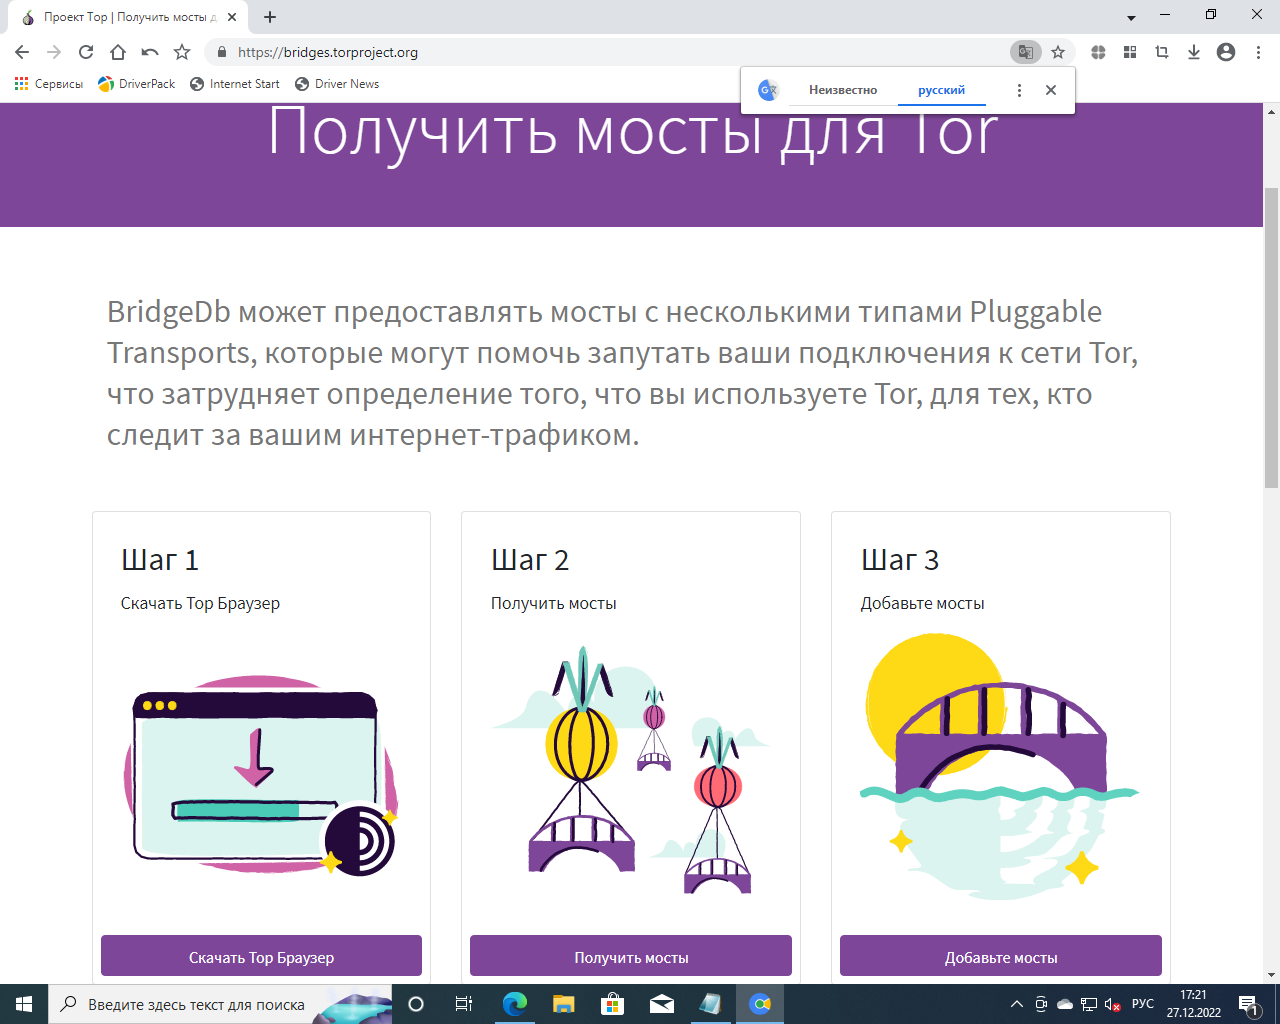
Task: Select the Проект Tor browser tab
Action: pyautogui.click(x=125, y=16)
